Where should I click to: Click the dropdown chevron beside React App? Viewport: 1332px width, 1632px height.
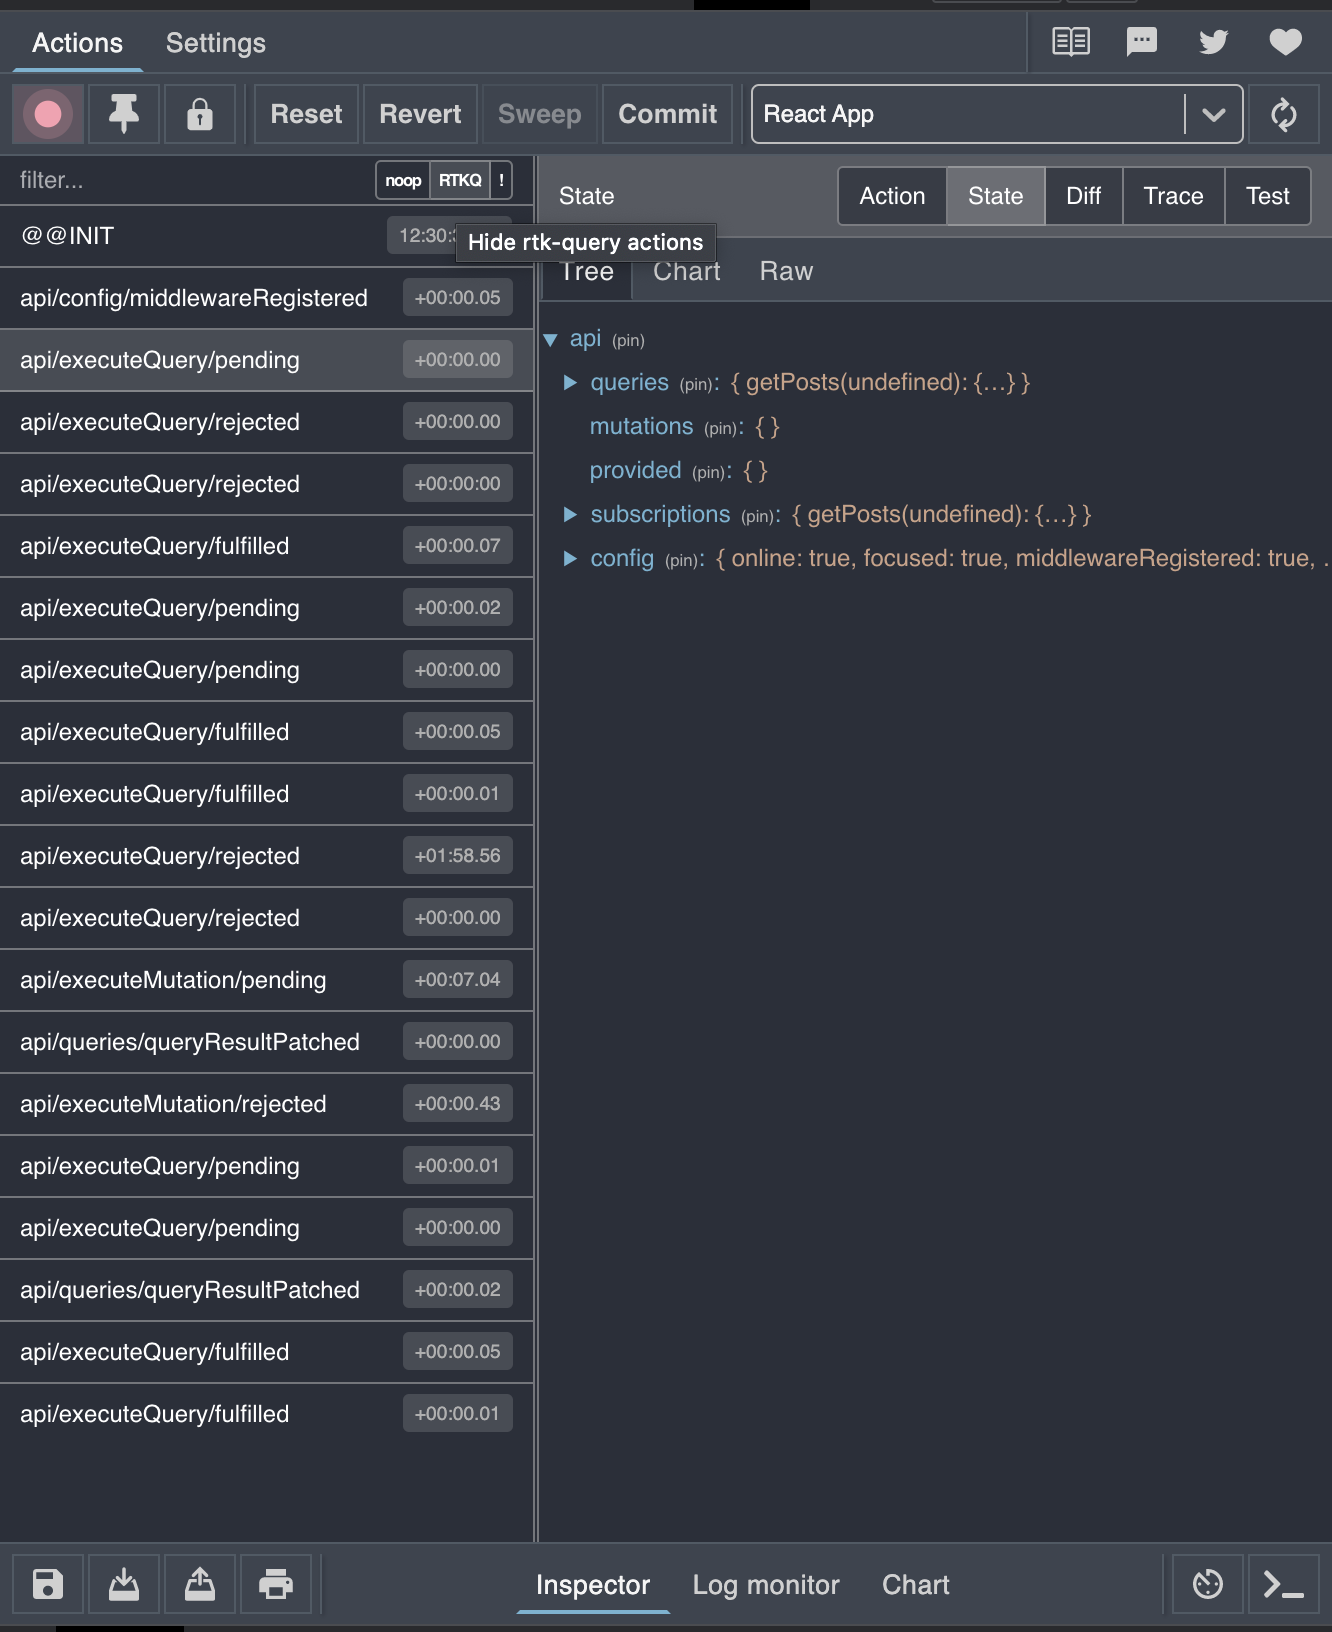tap(1214, 114)
